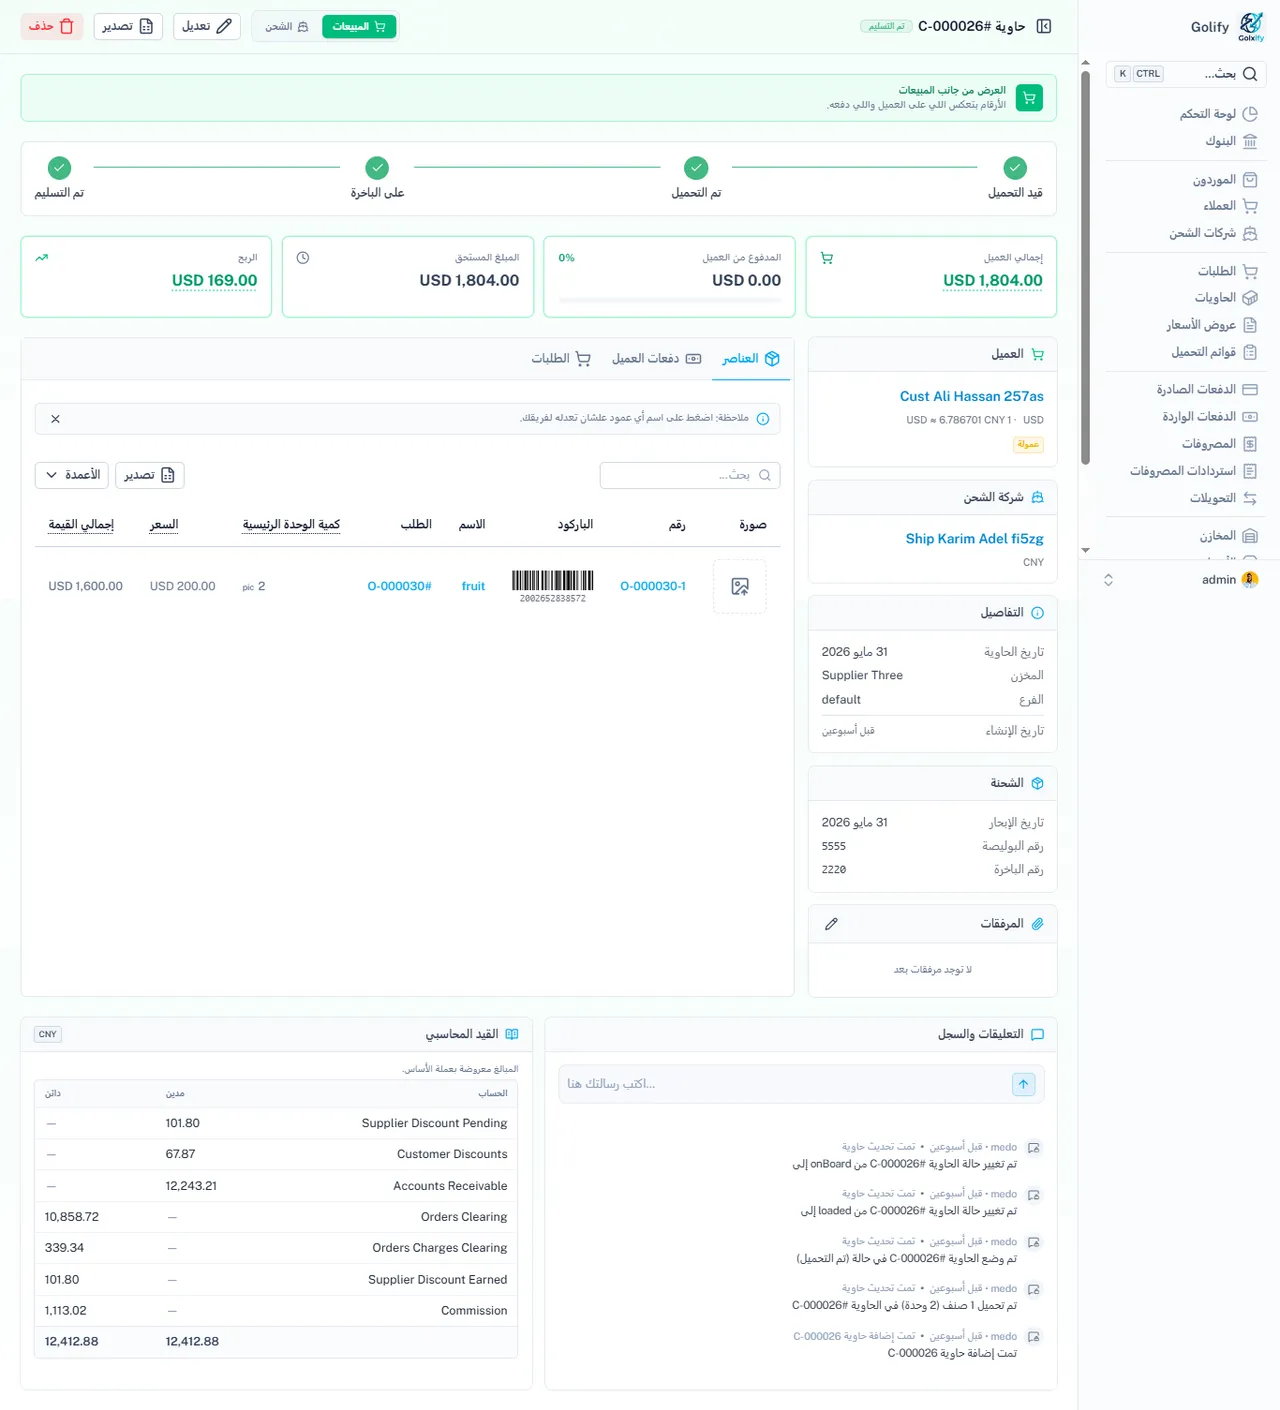Select the دفعات العميل customer payments tab

pyautogui.click(x=657, y=359)
